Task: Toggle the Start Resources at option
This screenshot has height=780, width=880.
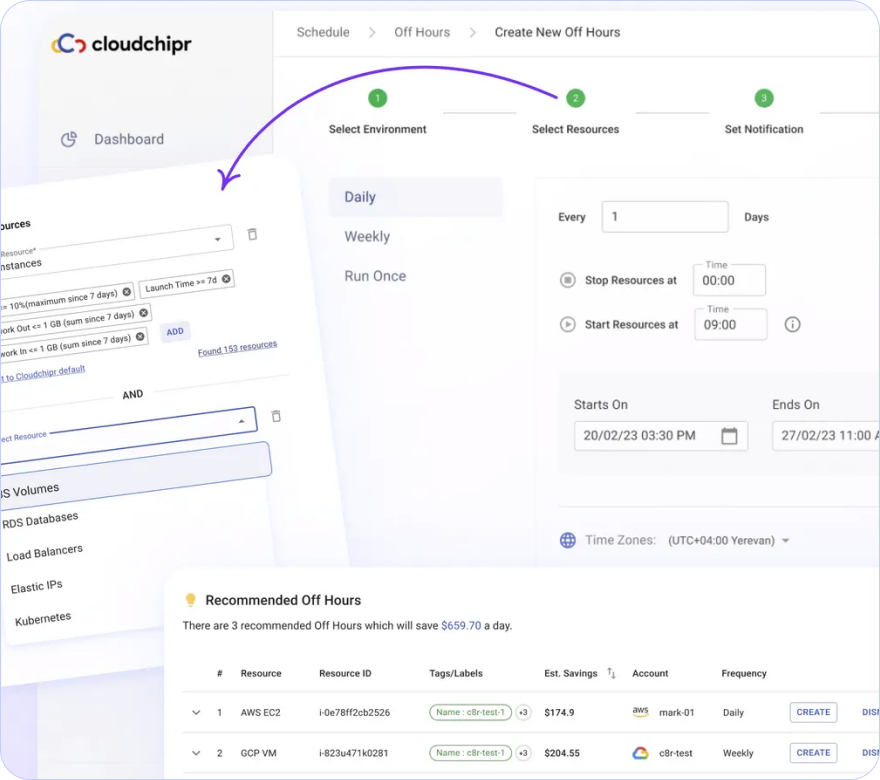Action: point(568,324)
